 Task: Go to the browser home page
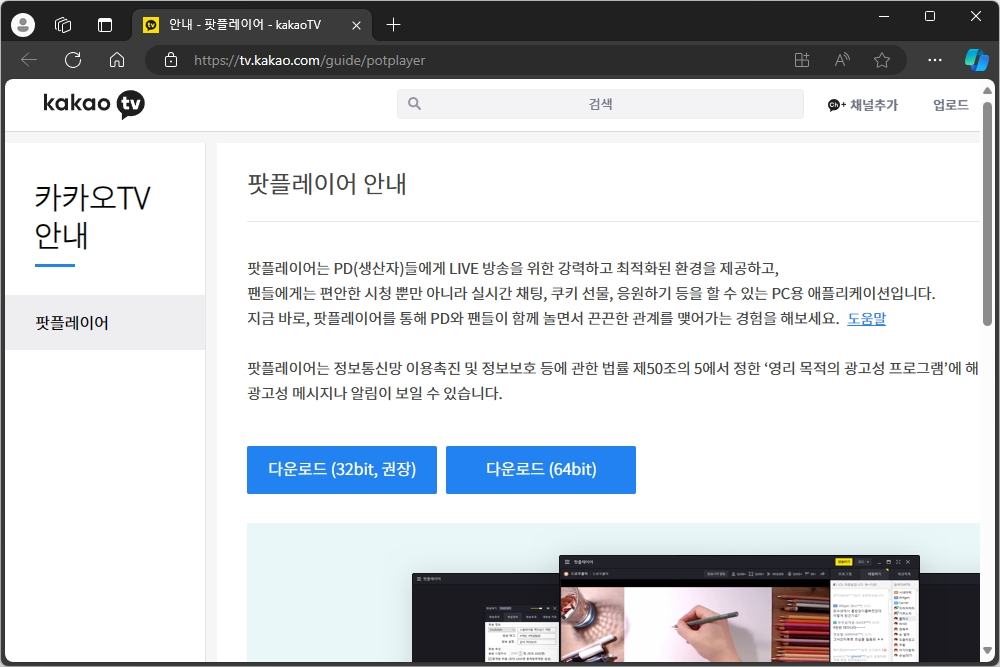[117, 60]
